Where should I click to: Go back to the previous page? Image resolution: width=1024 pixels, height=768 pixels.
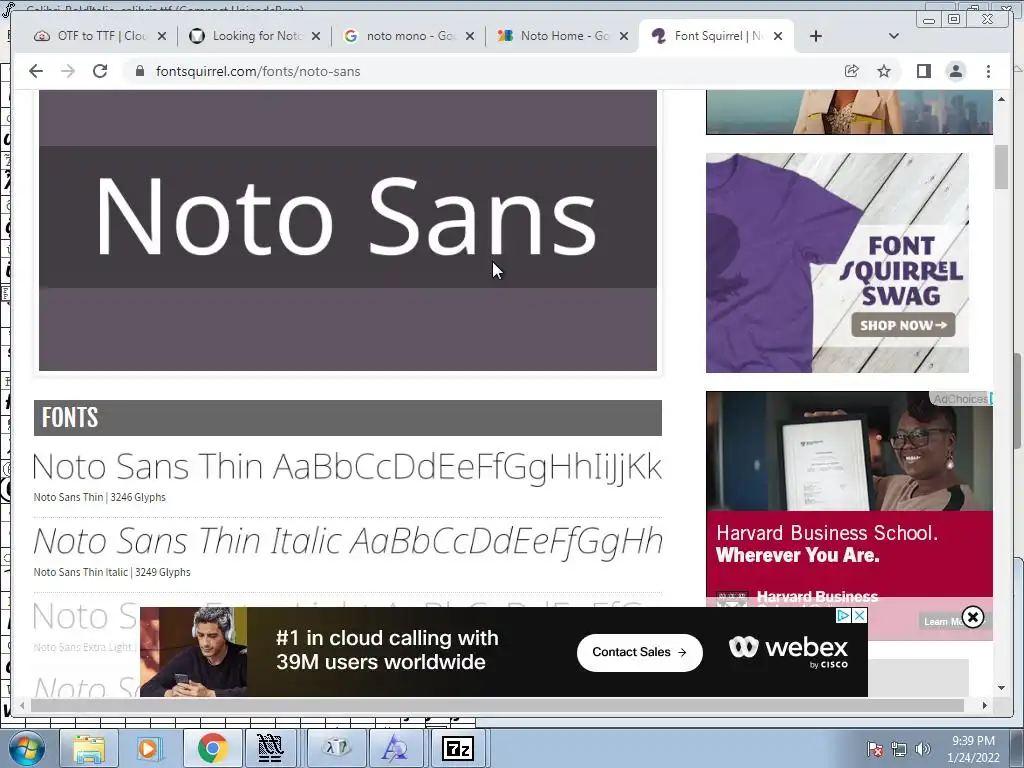tap(36, 71)
